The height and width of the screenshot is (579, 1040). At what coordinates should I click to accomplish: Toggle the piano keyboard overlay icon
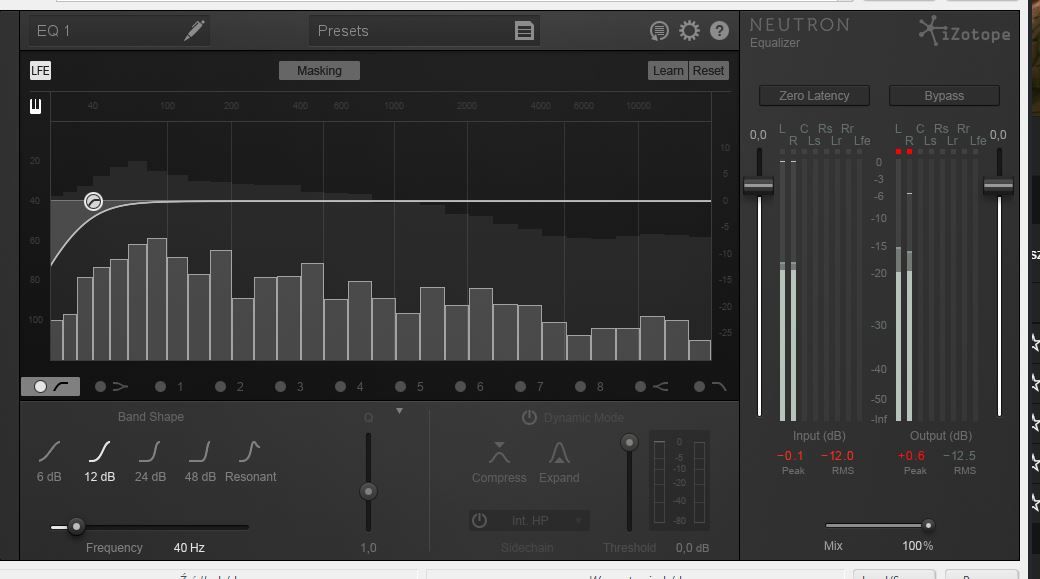point(35,106)
